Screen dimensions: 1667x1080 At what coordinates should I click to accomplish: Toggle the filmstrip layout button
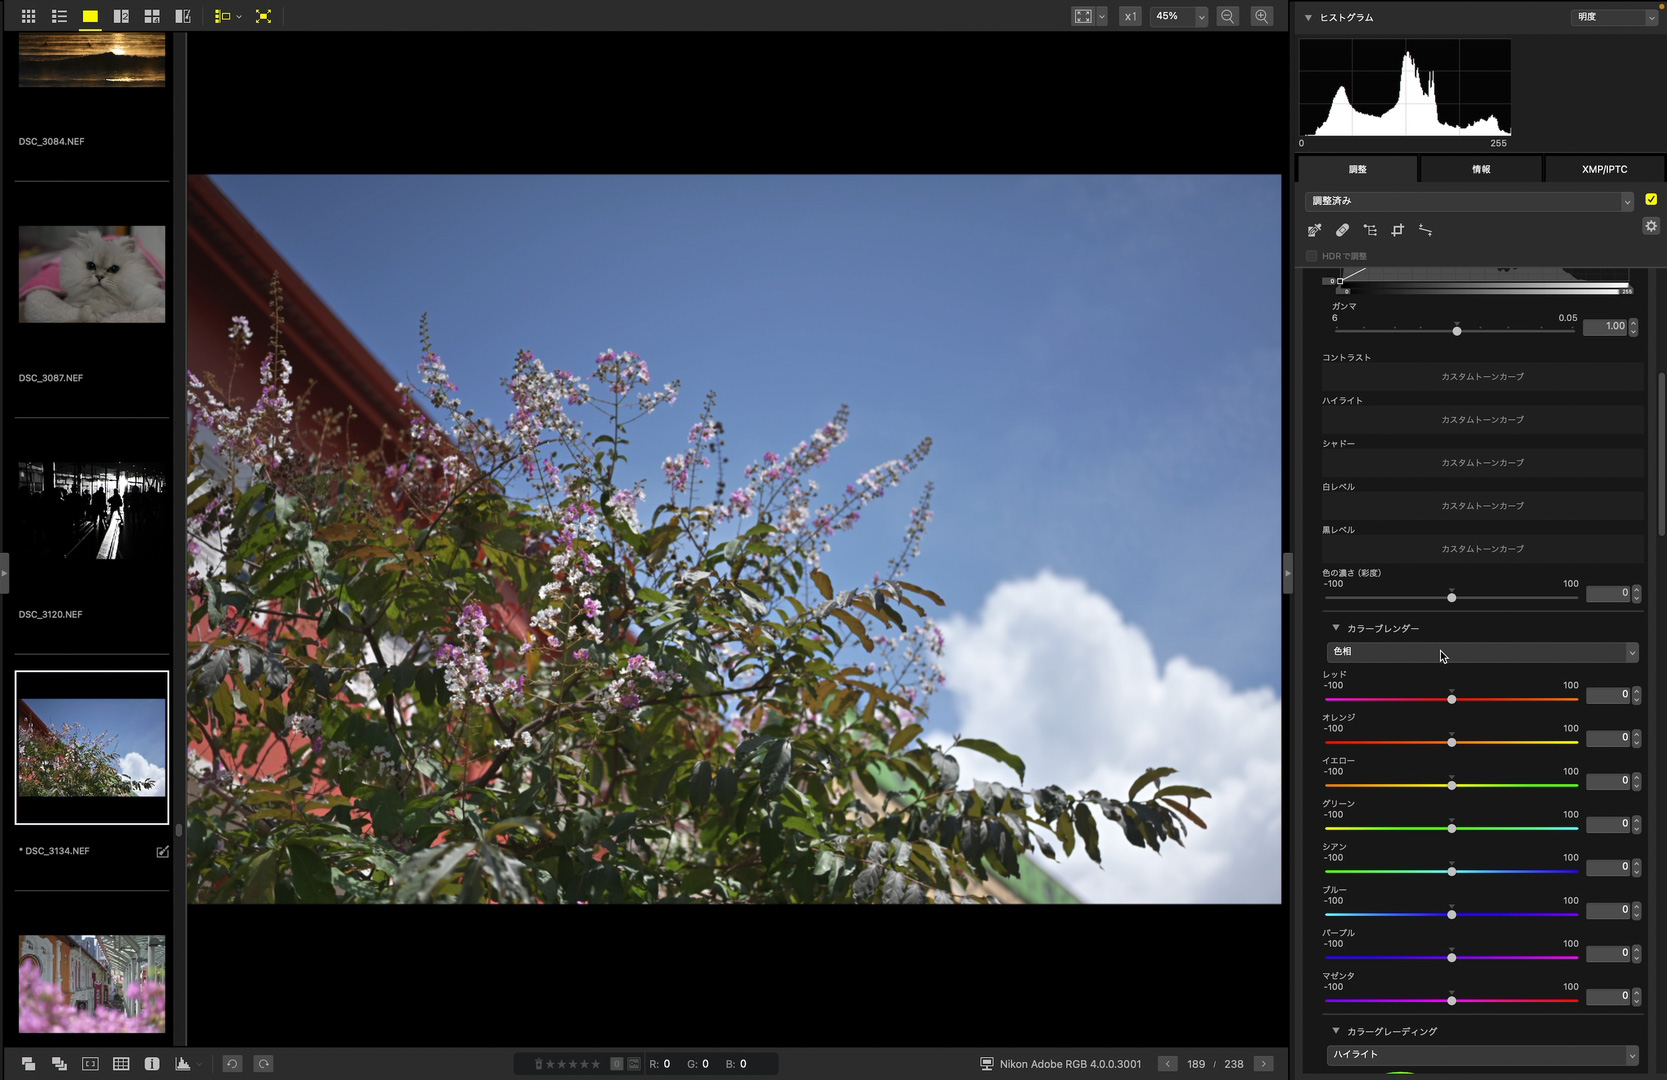tap(222, 16)
